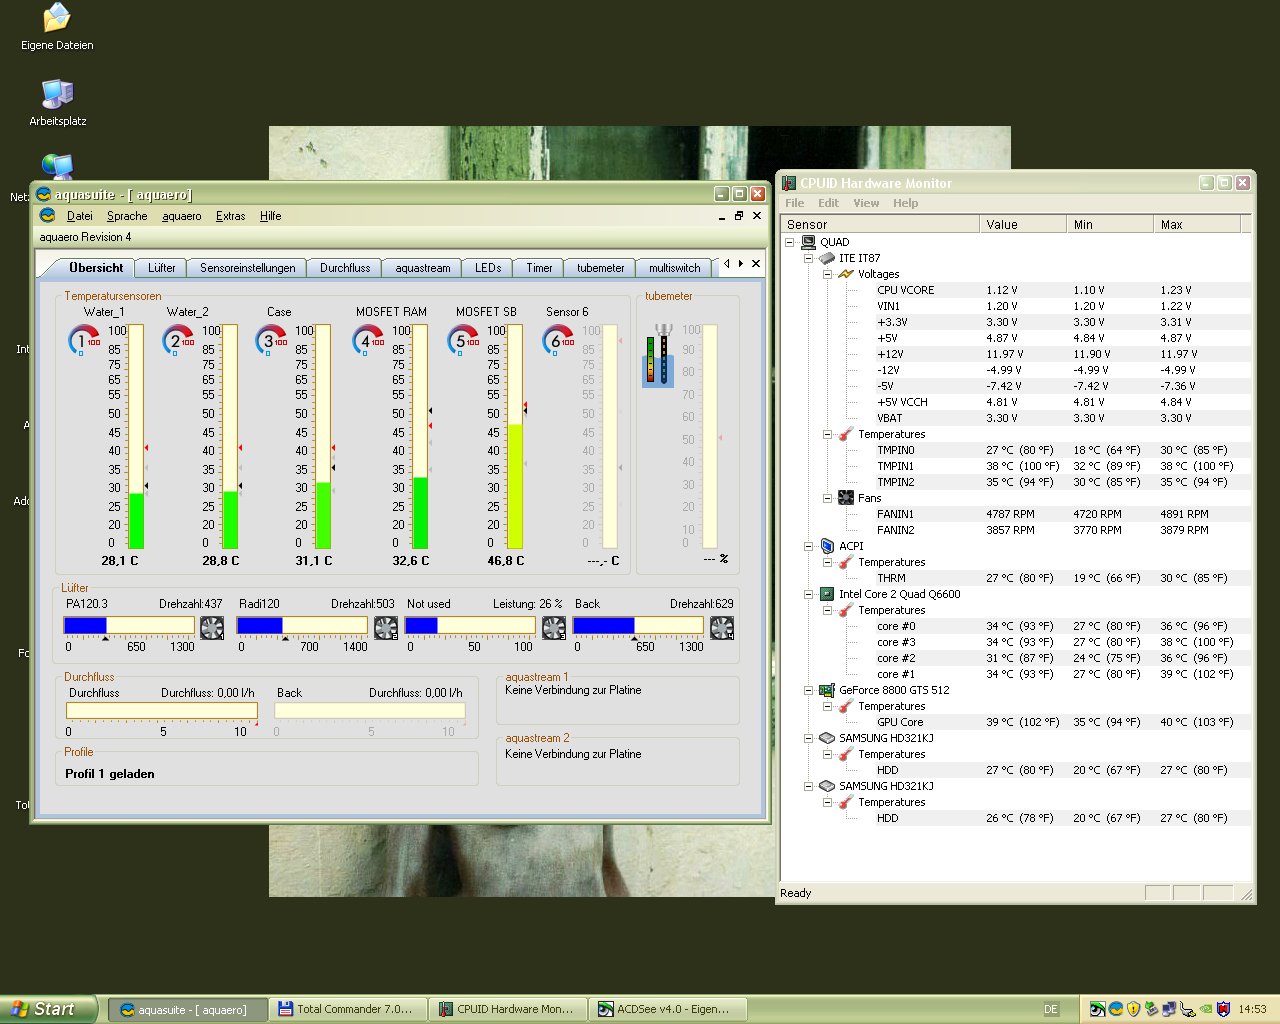
Task: Click the Intel Core 2 Quad Q6600 icon
Action: (827, 594)
